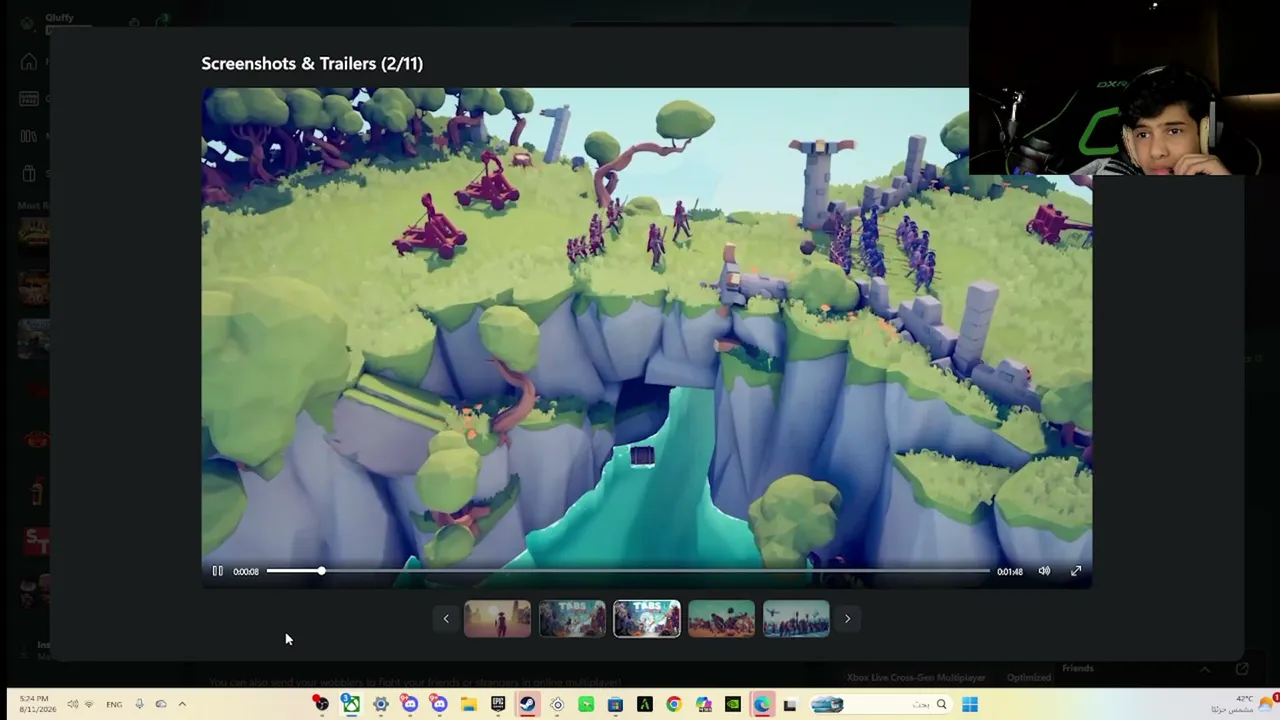Pause the trailer video
The width and height of the screenshot is (1280, 720).
[x=217, y=571]
